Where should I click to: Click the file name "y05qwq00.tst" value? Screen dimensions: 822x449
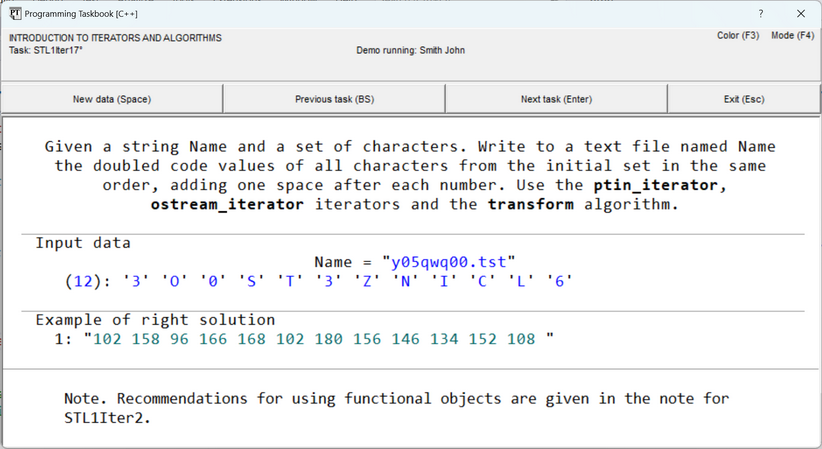coord(449,262)
